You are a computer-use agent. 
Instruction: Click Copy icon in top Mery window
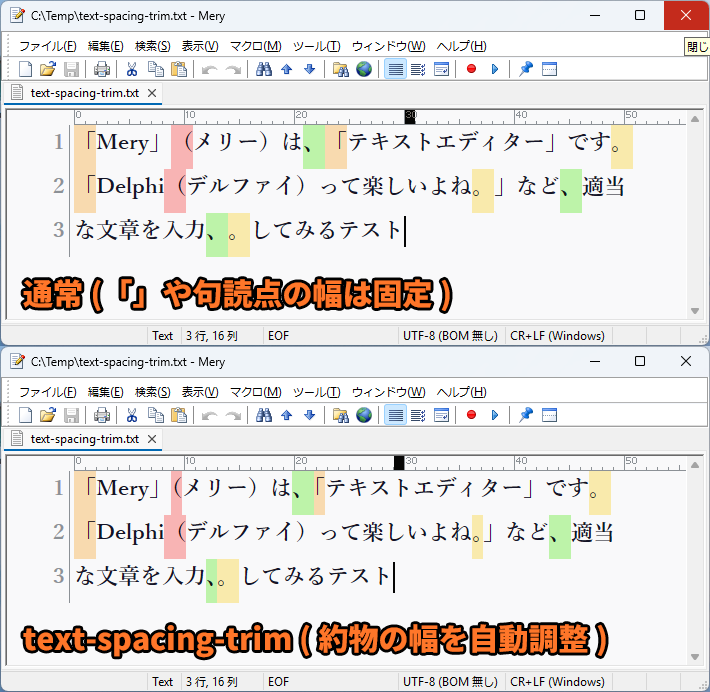(156, 69)
